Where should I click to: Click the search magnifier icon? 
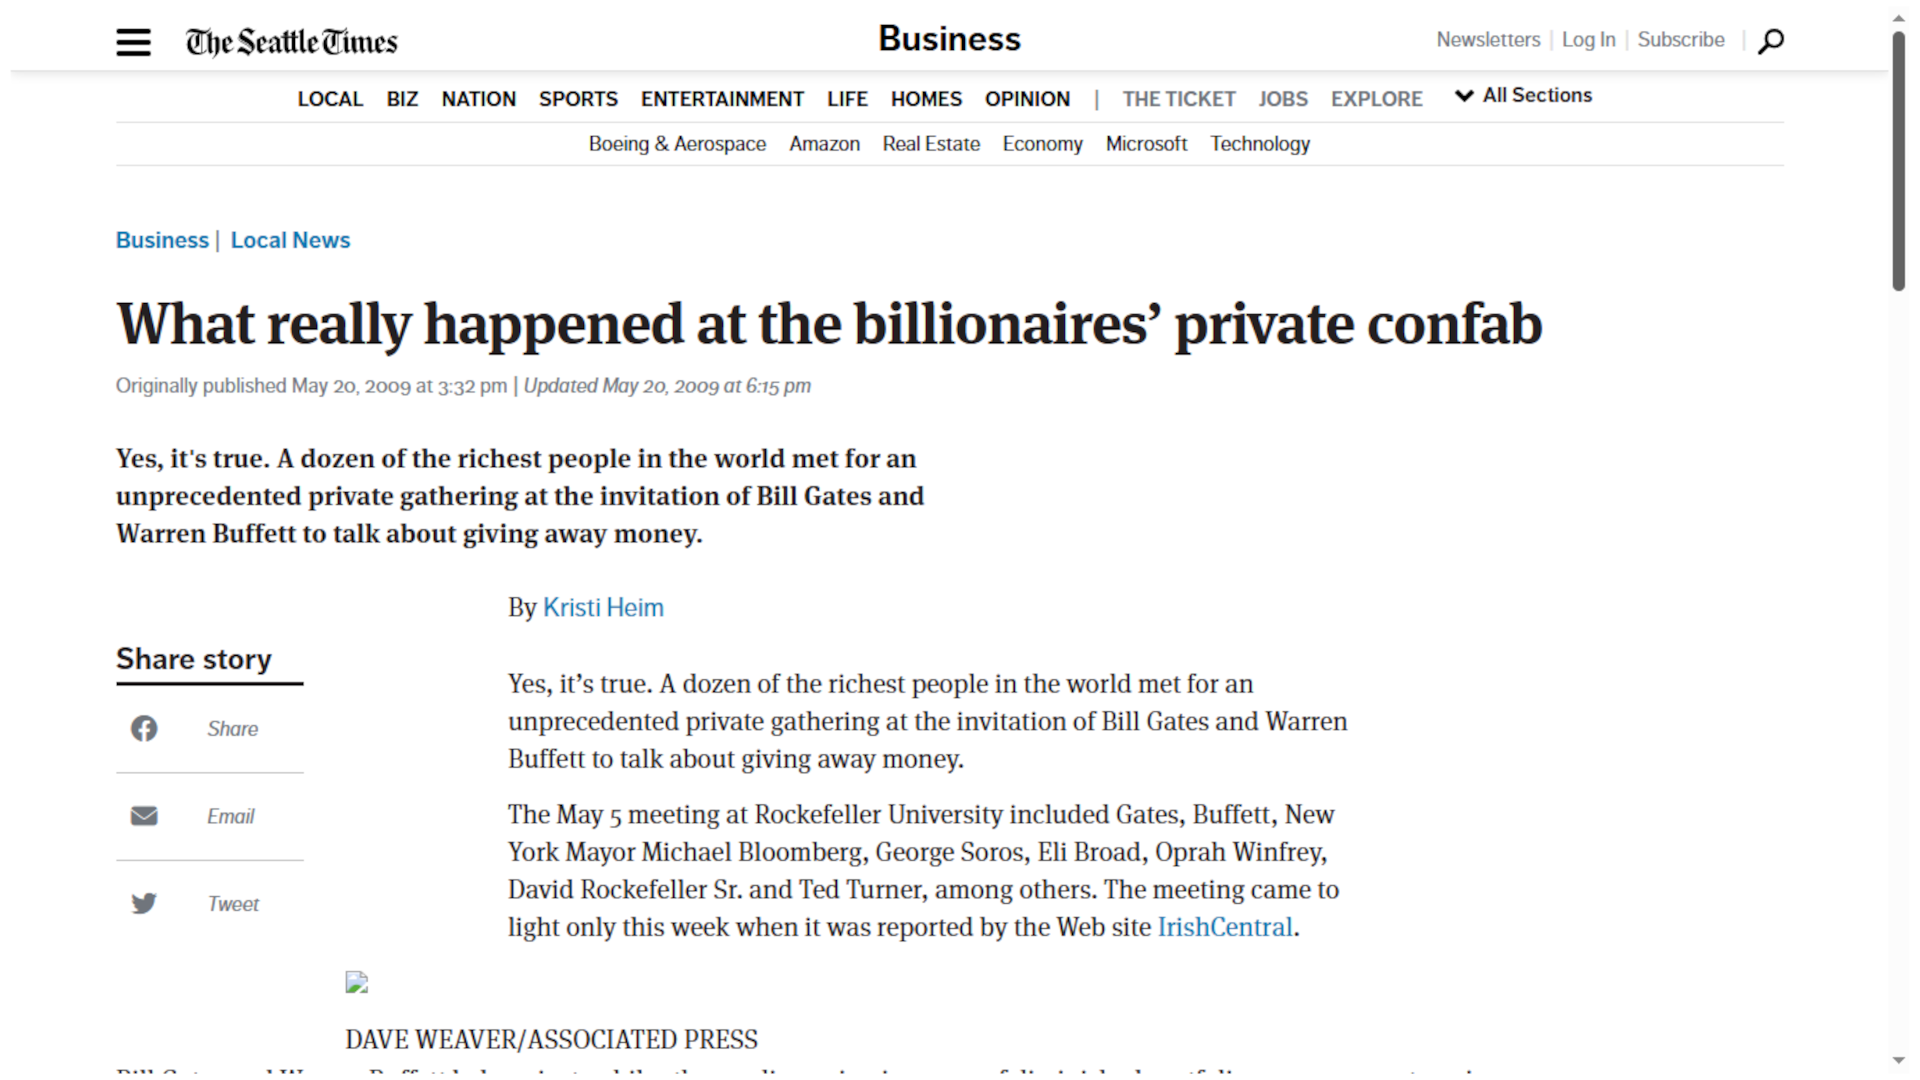point(1770,42)
